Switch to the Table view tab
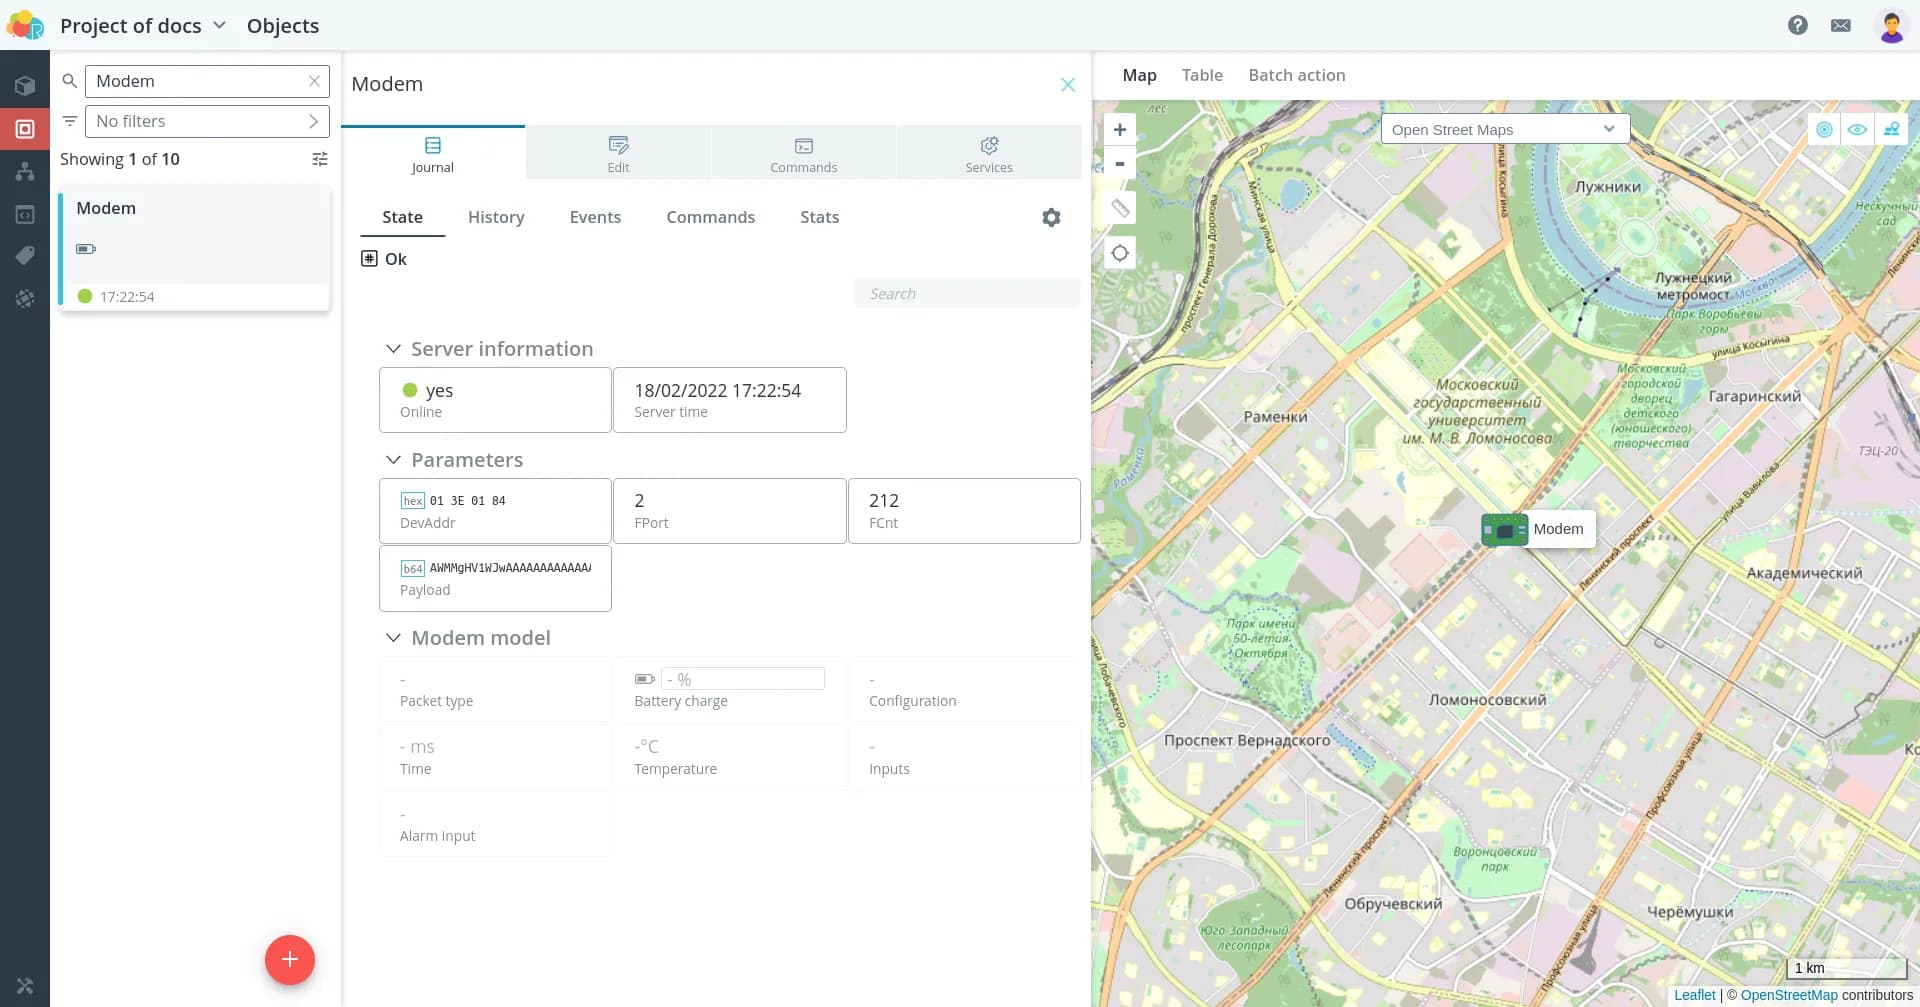 1202,75
